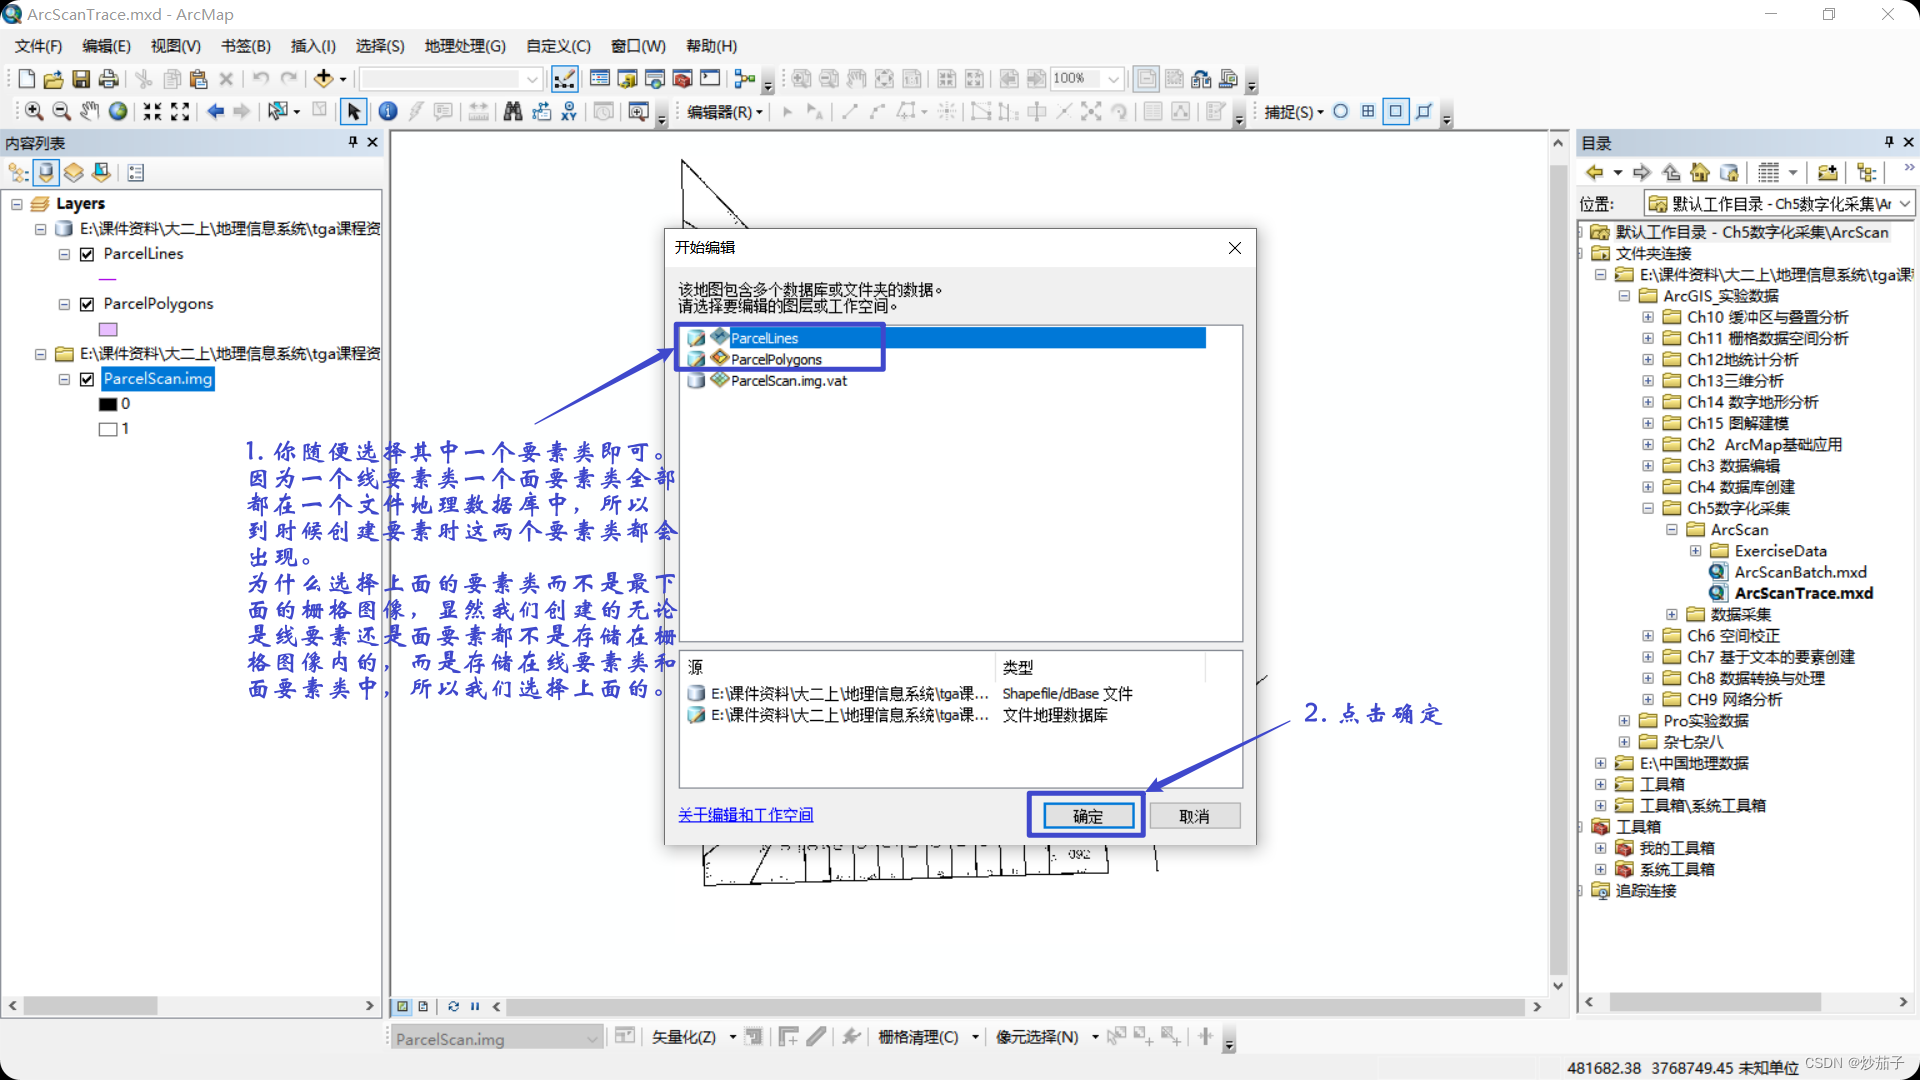Select ParcelScan.img.vat in dialog list

[788, 380]
